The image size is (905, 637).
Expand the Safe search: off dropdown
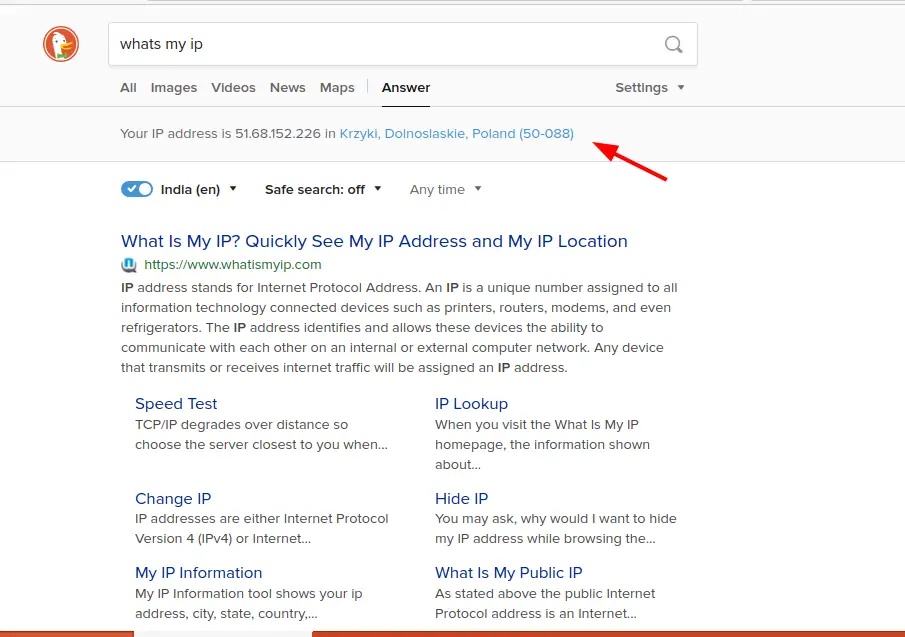tap(323, 189)
